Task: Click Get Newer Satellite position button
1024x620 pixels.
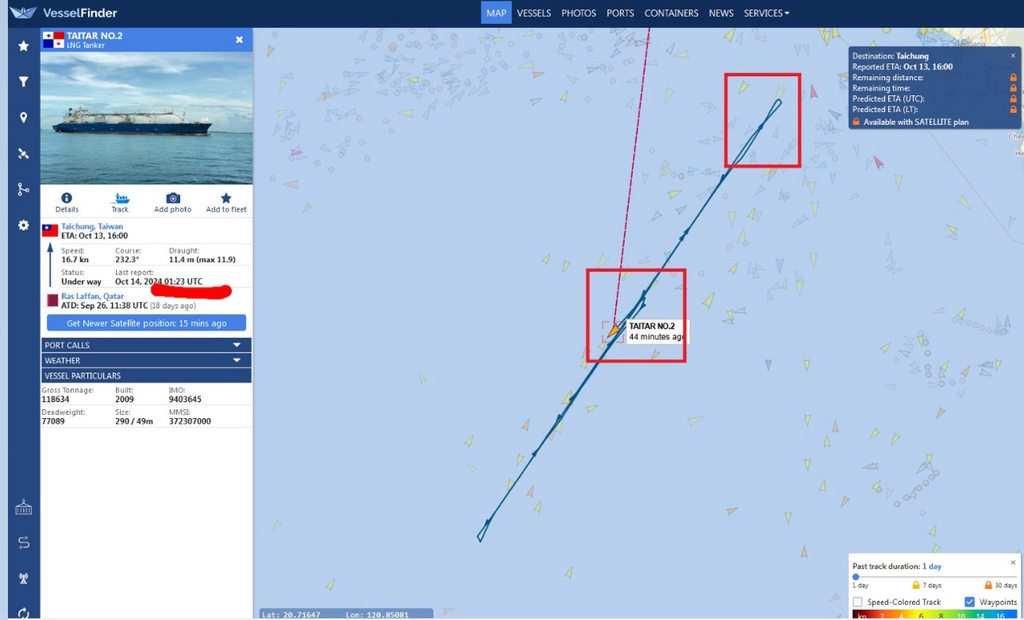Action: pyautogui.click(x=146, y=323)
